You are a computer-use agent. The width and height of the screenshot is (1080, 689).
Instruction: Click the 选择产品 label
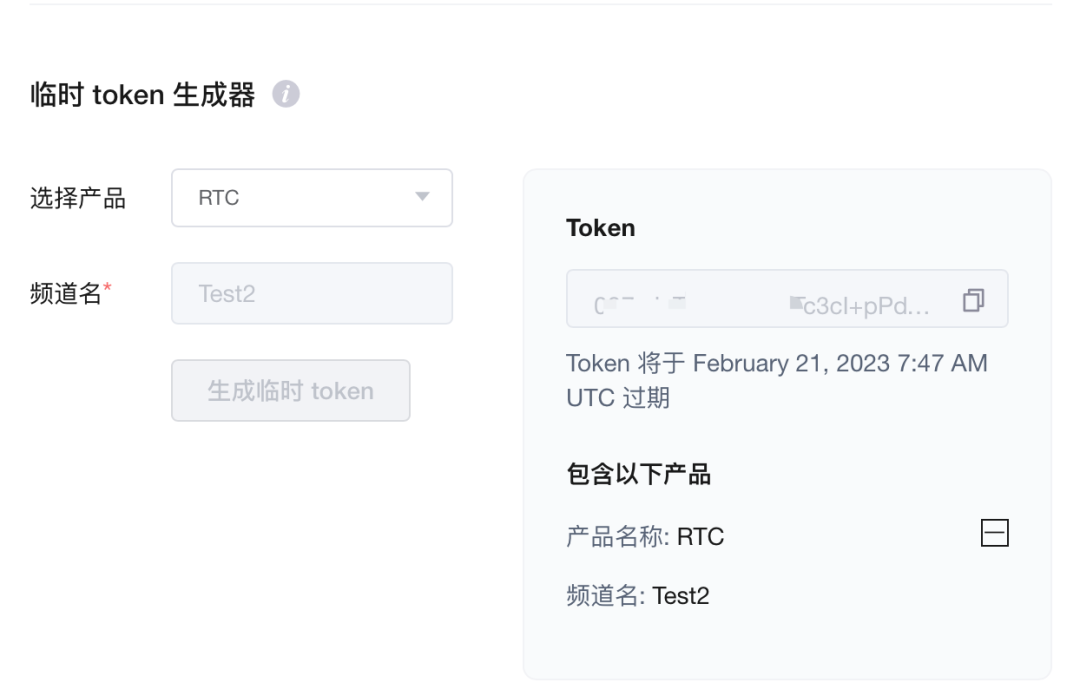78,198
